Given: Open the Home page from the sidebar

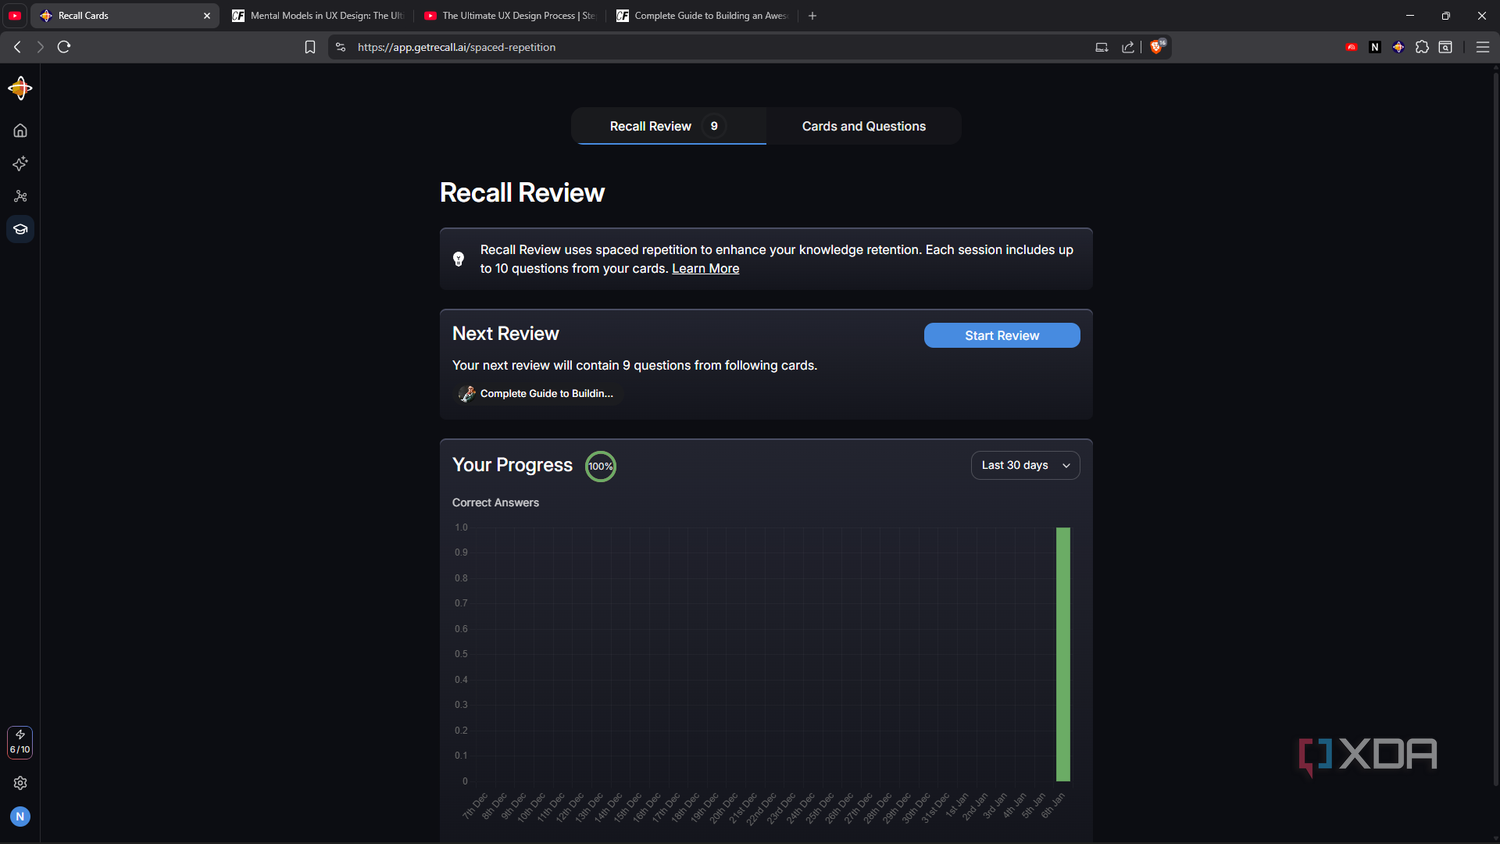Looking at the screenshot, I should [20, 130].
